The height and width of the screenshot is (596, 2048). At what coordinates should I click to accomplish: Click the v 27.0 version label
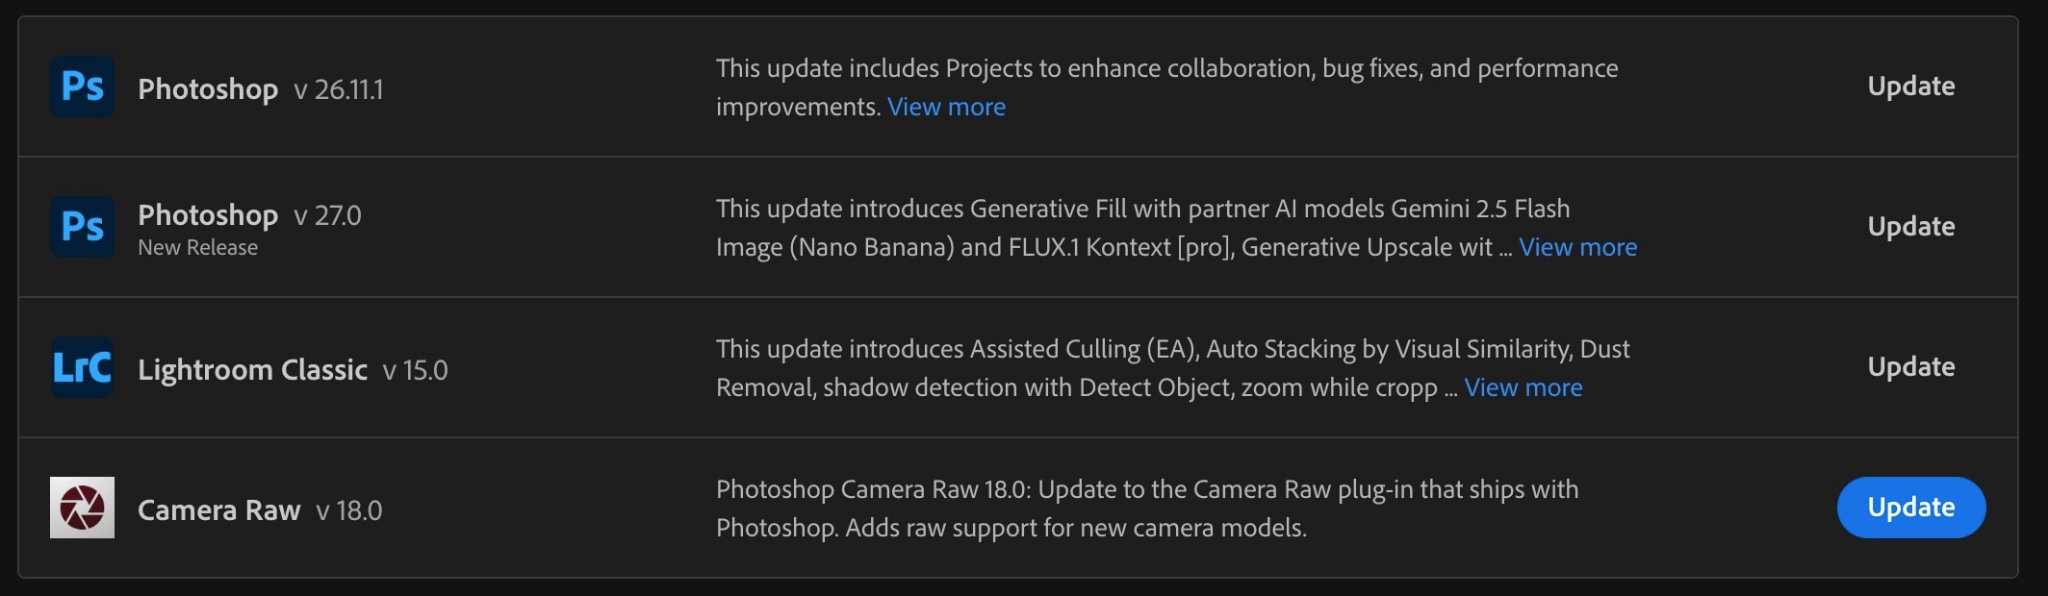tap(327, 216)
